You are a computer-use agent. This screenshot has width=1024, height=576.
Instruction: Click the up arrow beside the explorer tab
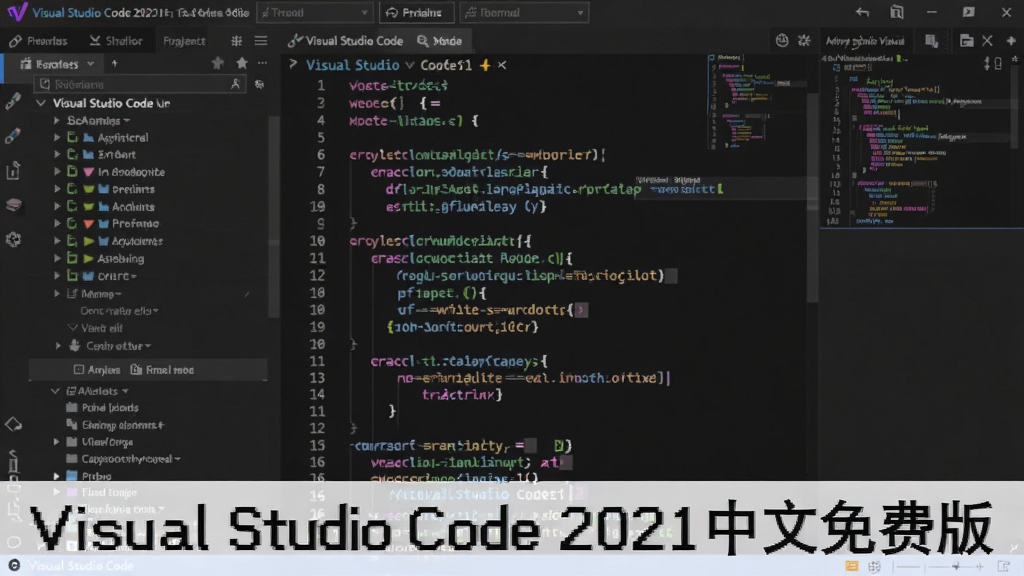click(x=114, y=63)
